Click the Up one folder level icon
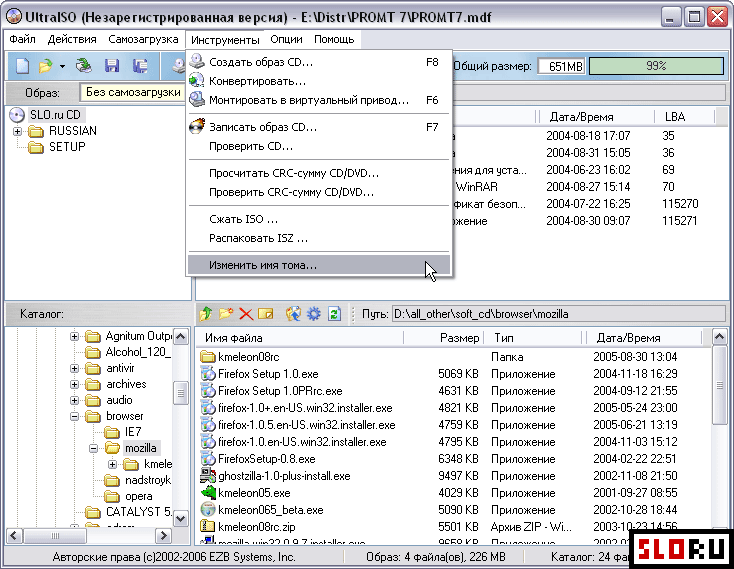 206,314
